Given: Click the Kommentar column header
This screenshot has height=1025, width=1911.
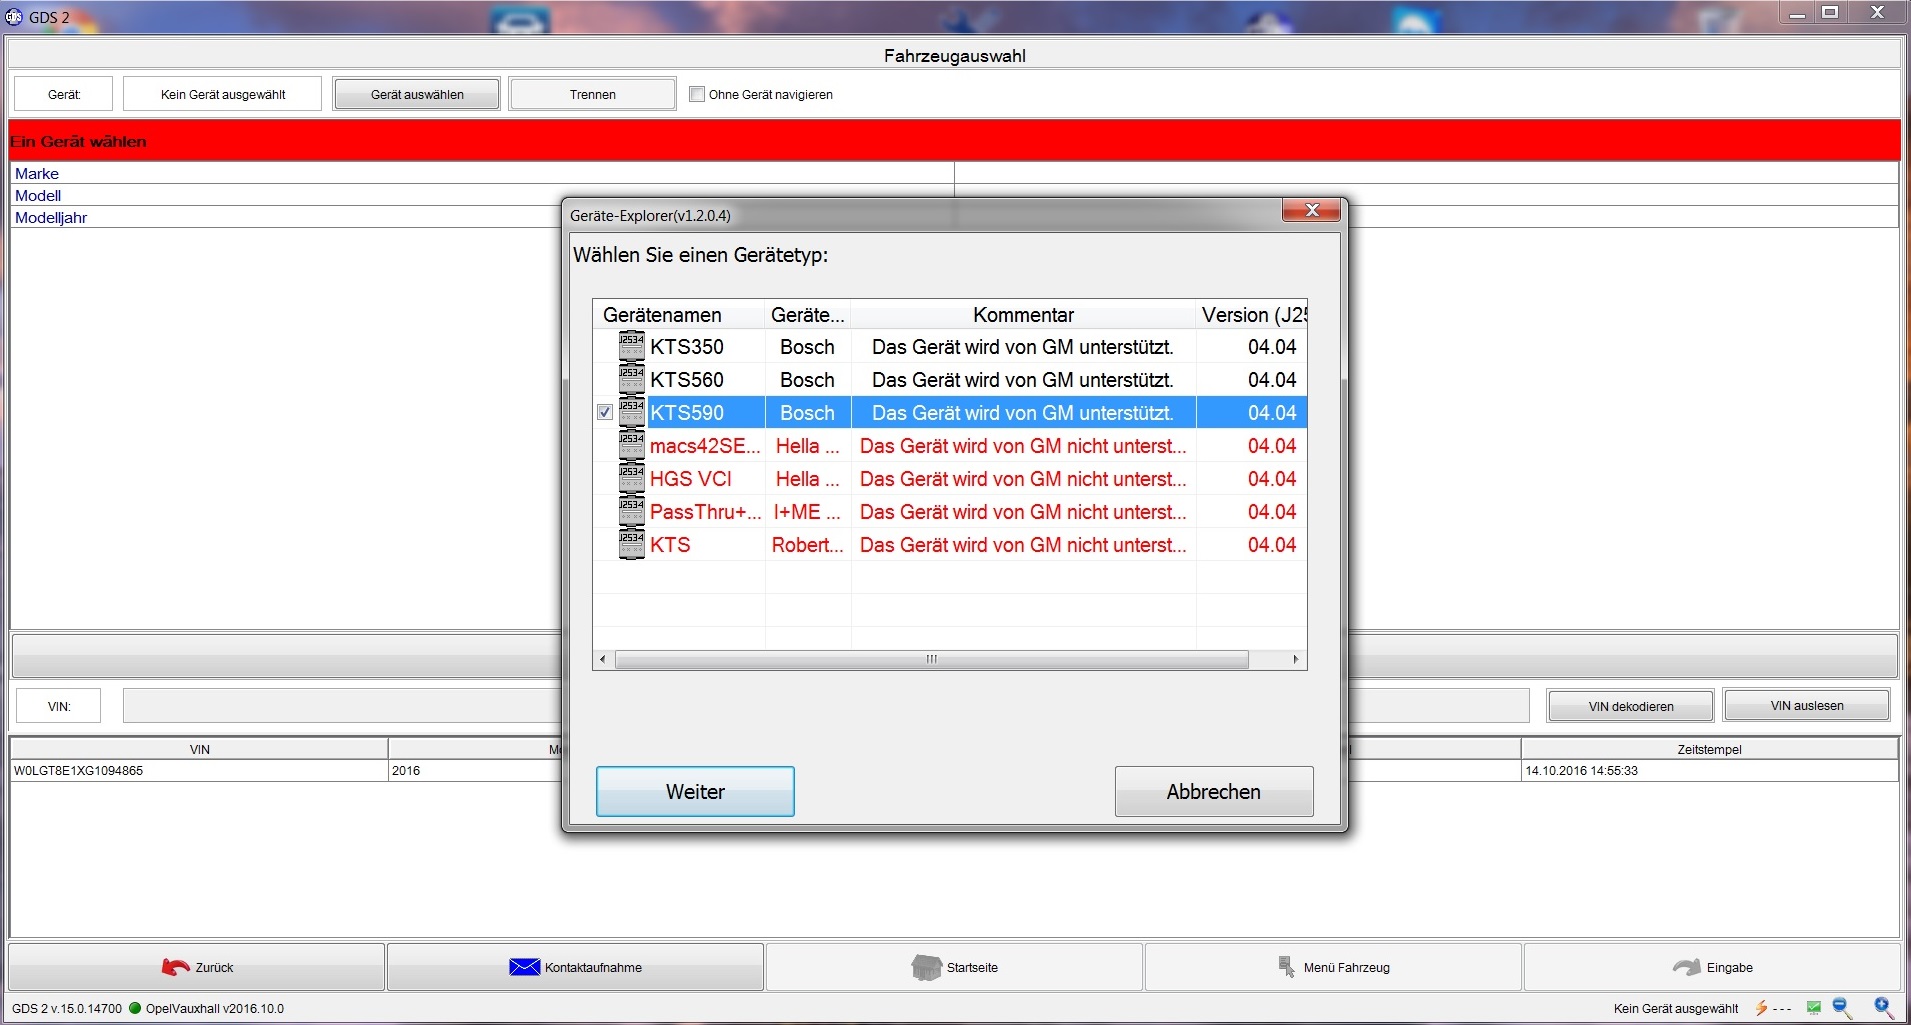Looking at the screenshot, I should coord(1023,315).
